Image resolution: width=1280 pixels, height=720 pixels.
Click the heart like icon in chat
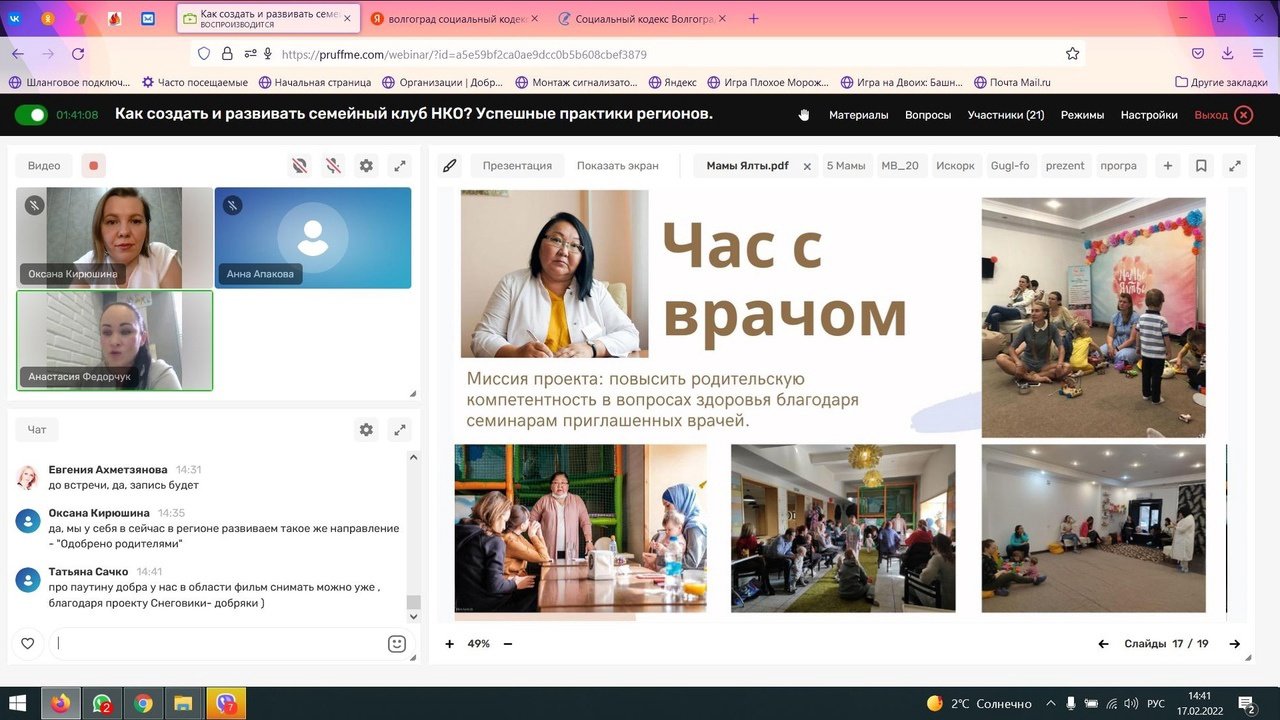point(28,643)
